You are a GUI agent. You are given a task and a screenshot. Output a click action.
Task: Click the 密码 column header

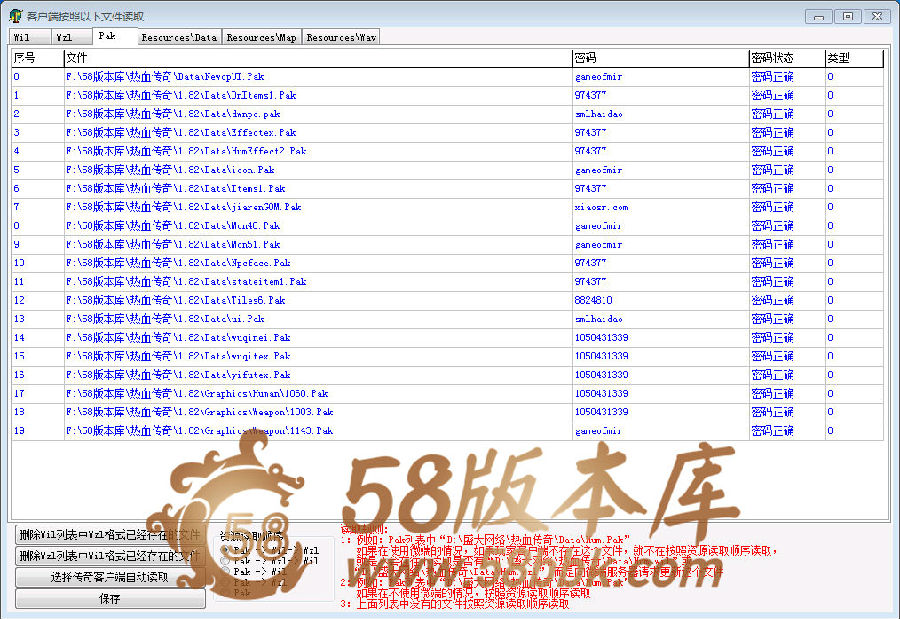[x=661, y=58]
